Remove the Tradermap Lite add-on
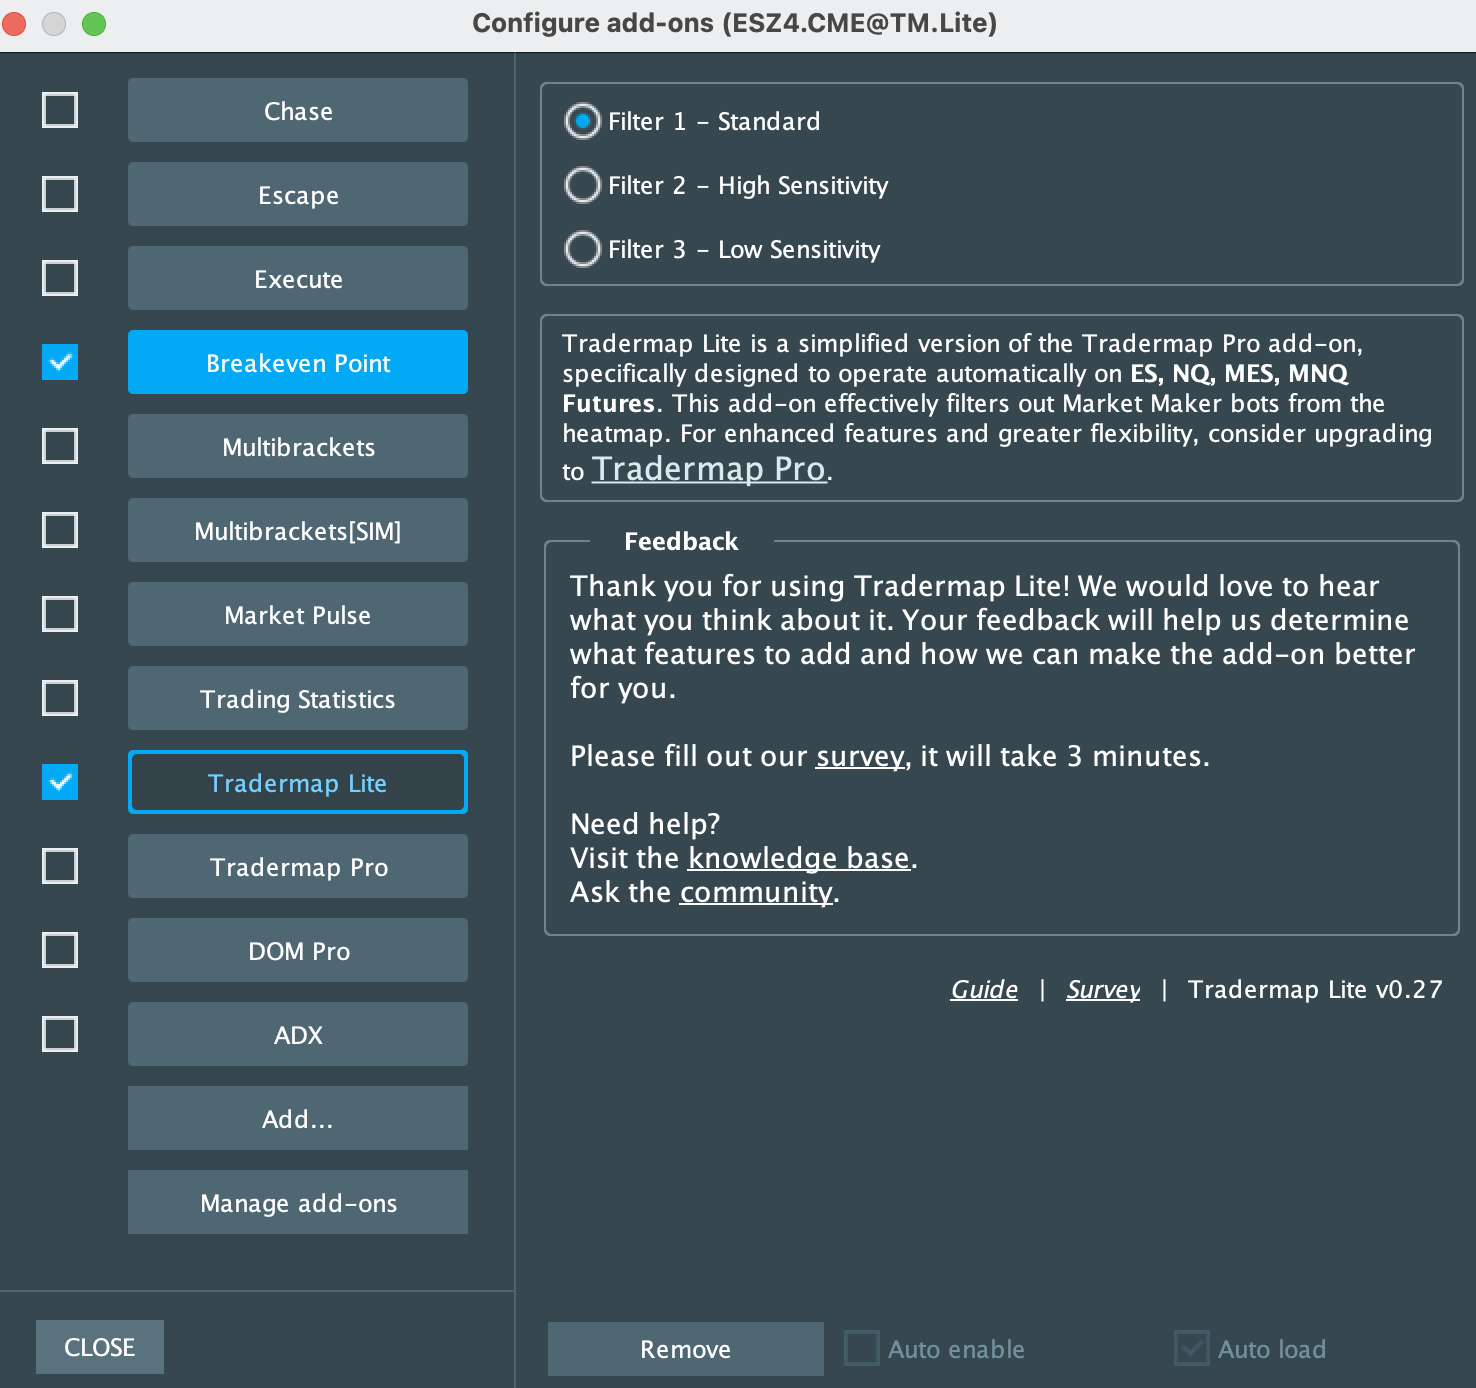 685,1349
